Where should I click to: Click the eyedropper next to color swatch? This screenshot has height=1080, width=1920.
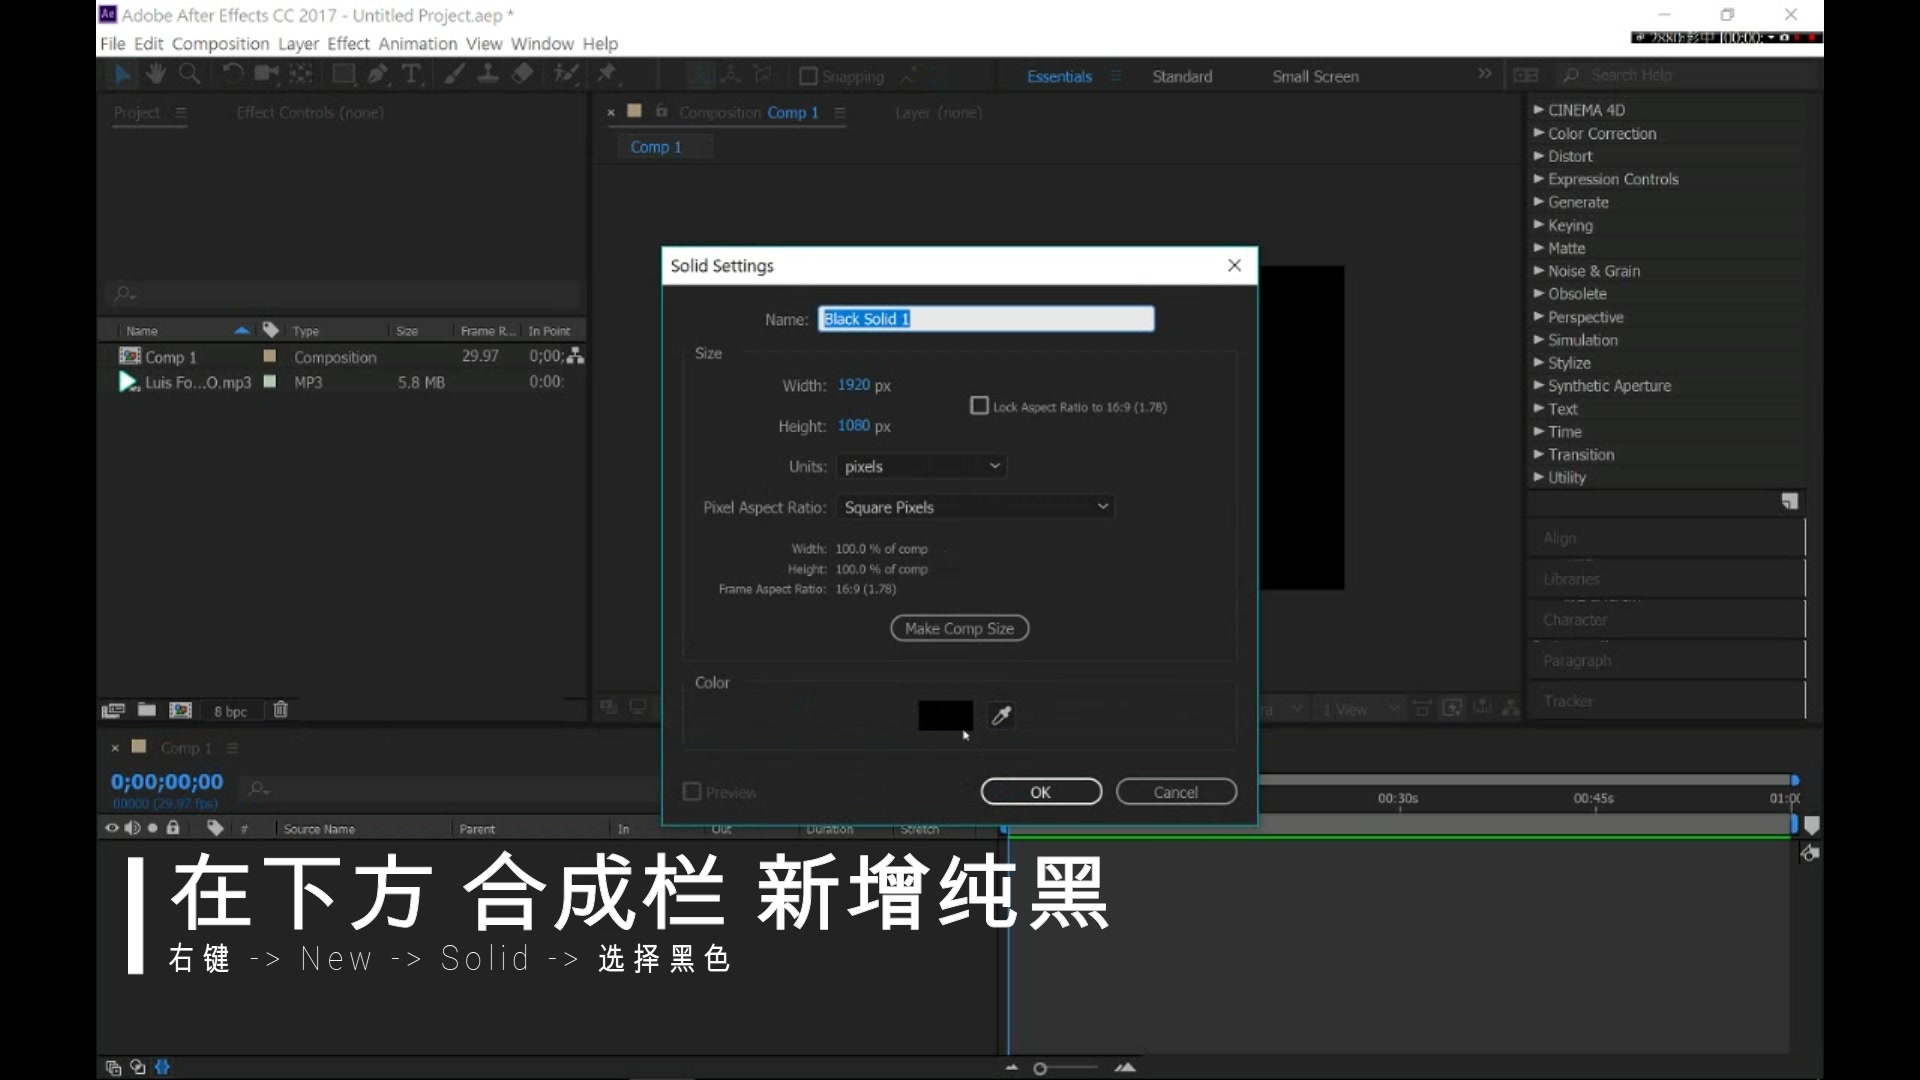(1001, 715)
